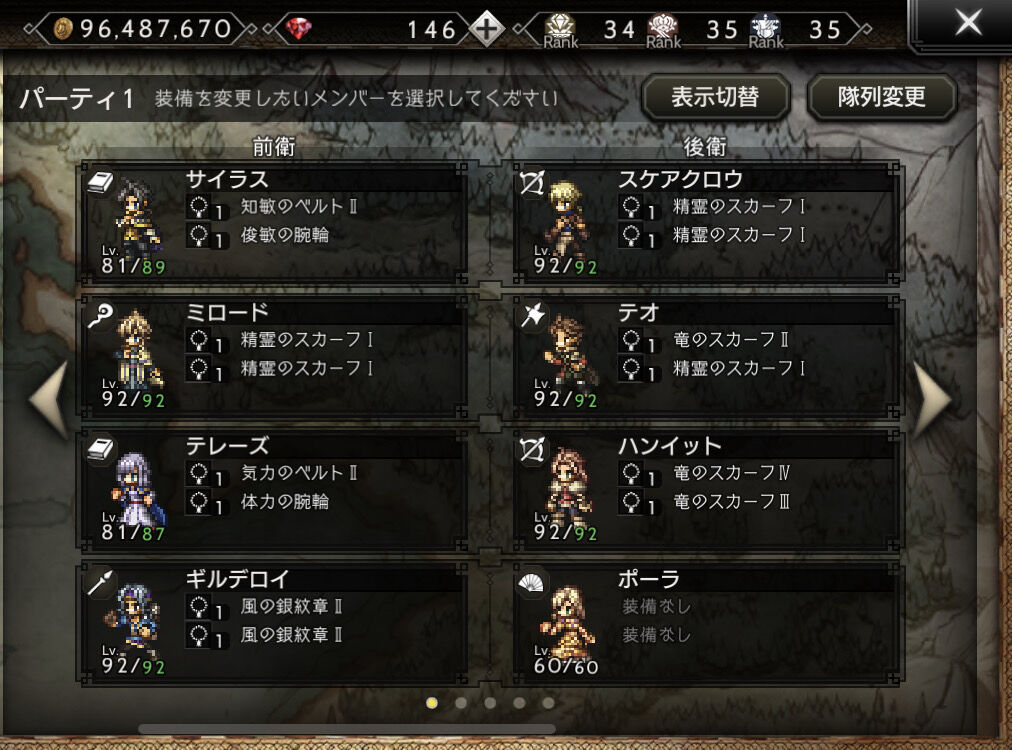Click the bow icon beside スケアクロウ
Image resolution: width=1012 pixels, height=750 pixels.
pos(532,183)
